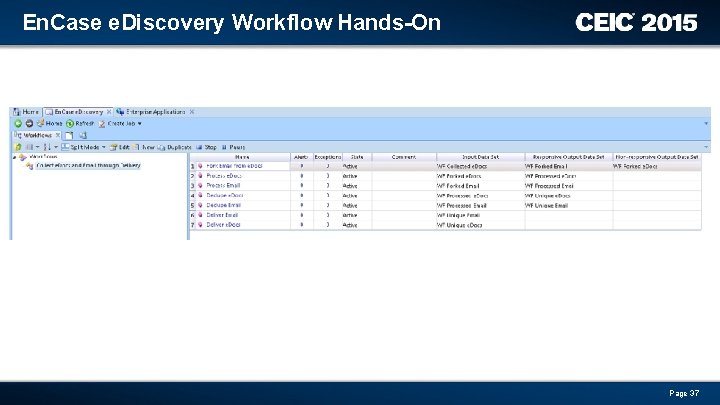Viewport: 720px width, 405px height.
Task: Select the 'Dedupe Email' job name
Action: 224,205
